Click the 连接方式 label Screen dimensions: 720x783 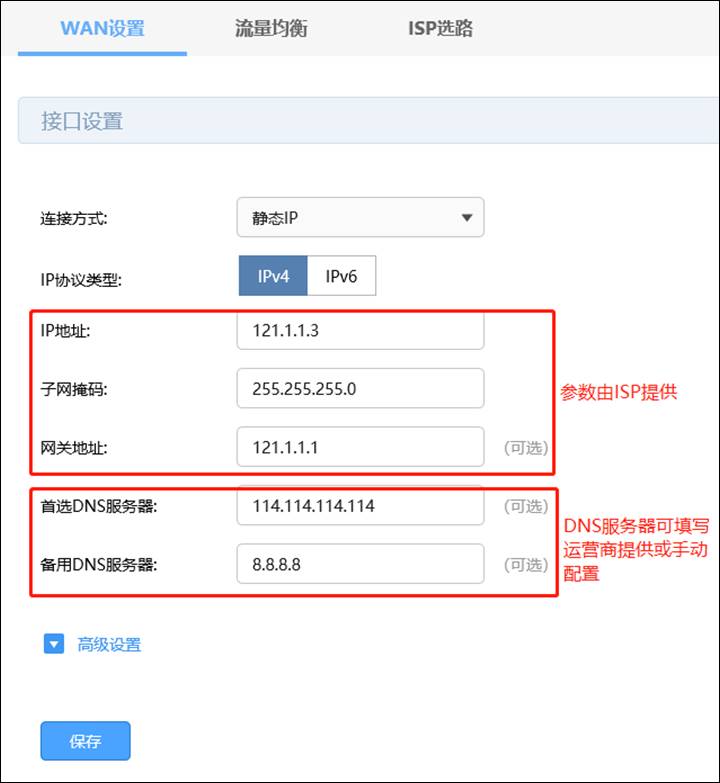[x=73, y=219]
